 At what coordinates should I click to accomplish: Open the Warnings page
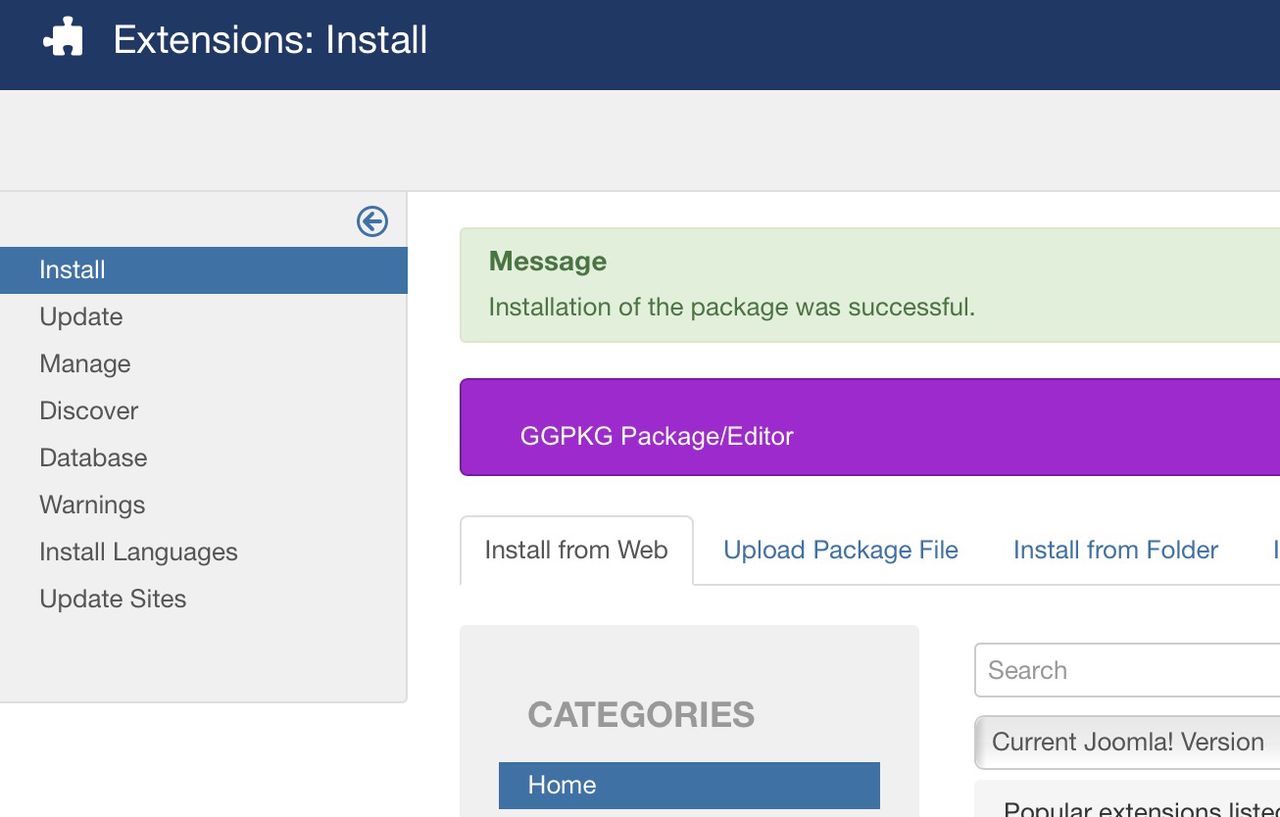coord(92,505)
